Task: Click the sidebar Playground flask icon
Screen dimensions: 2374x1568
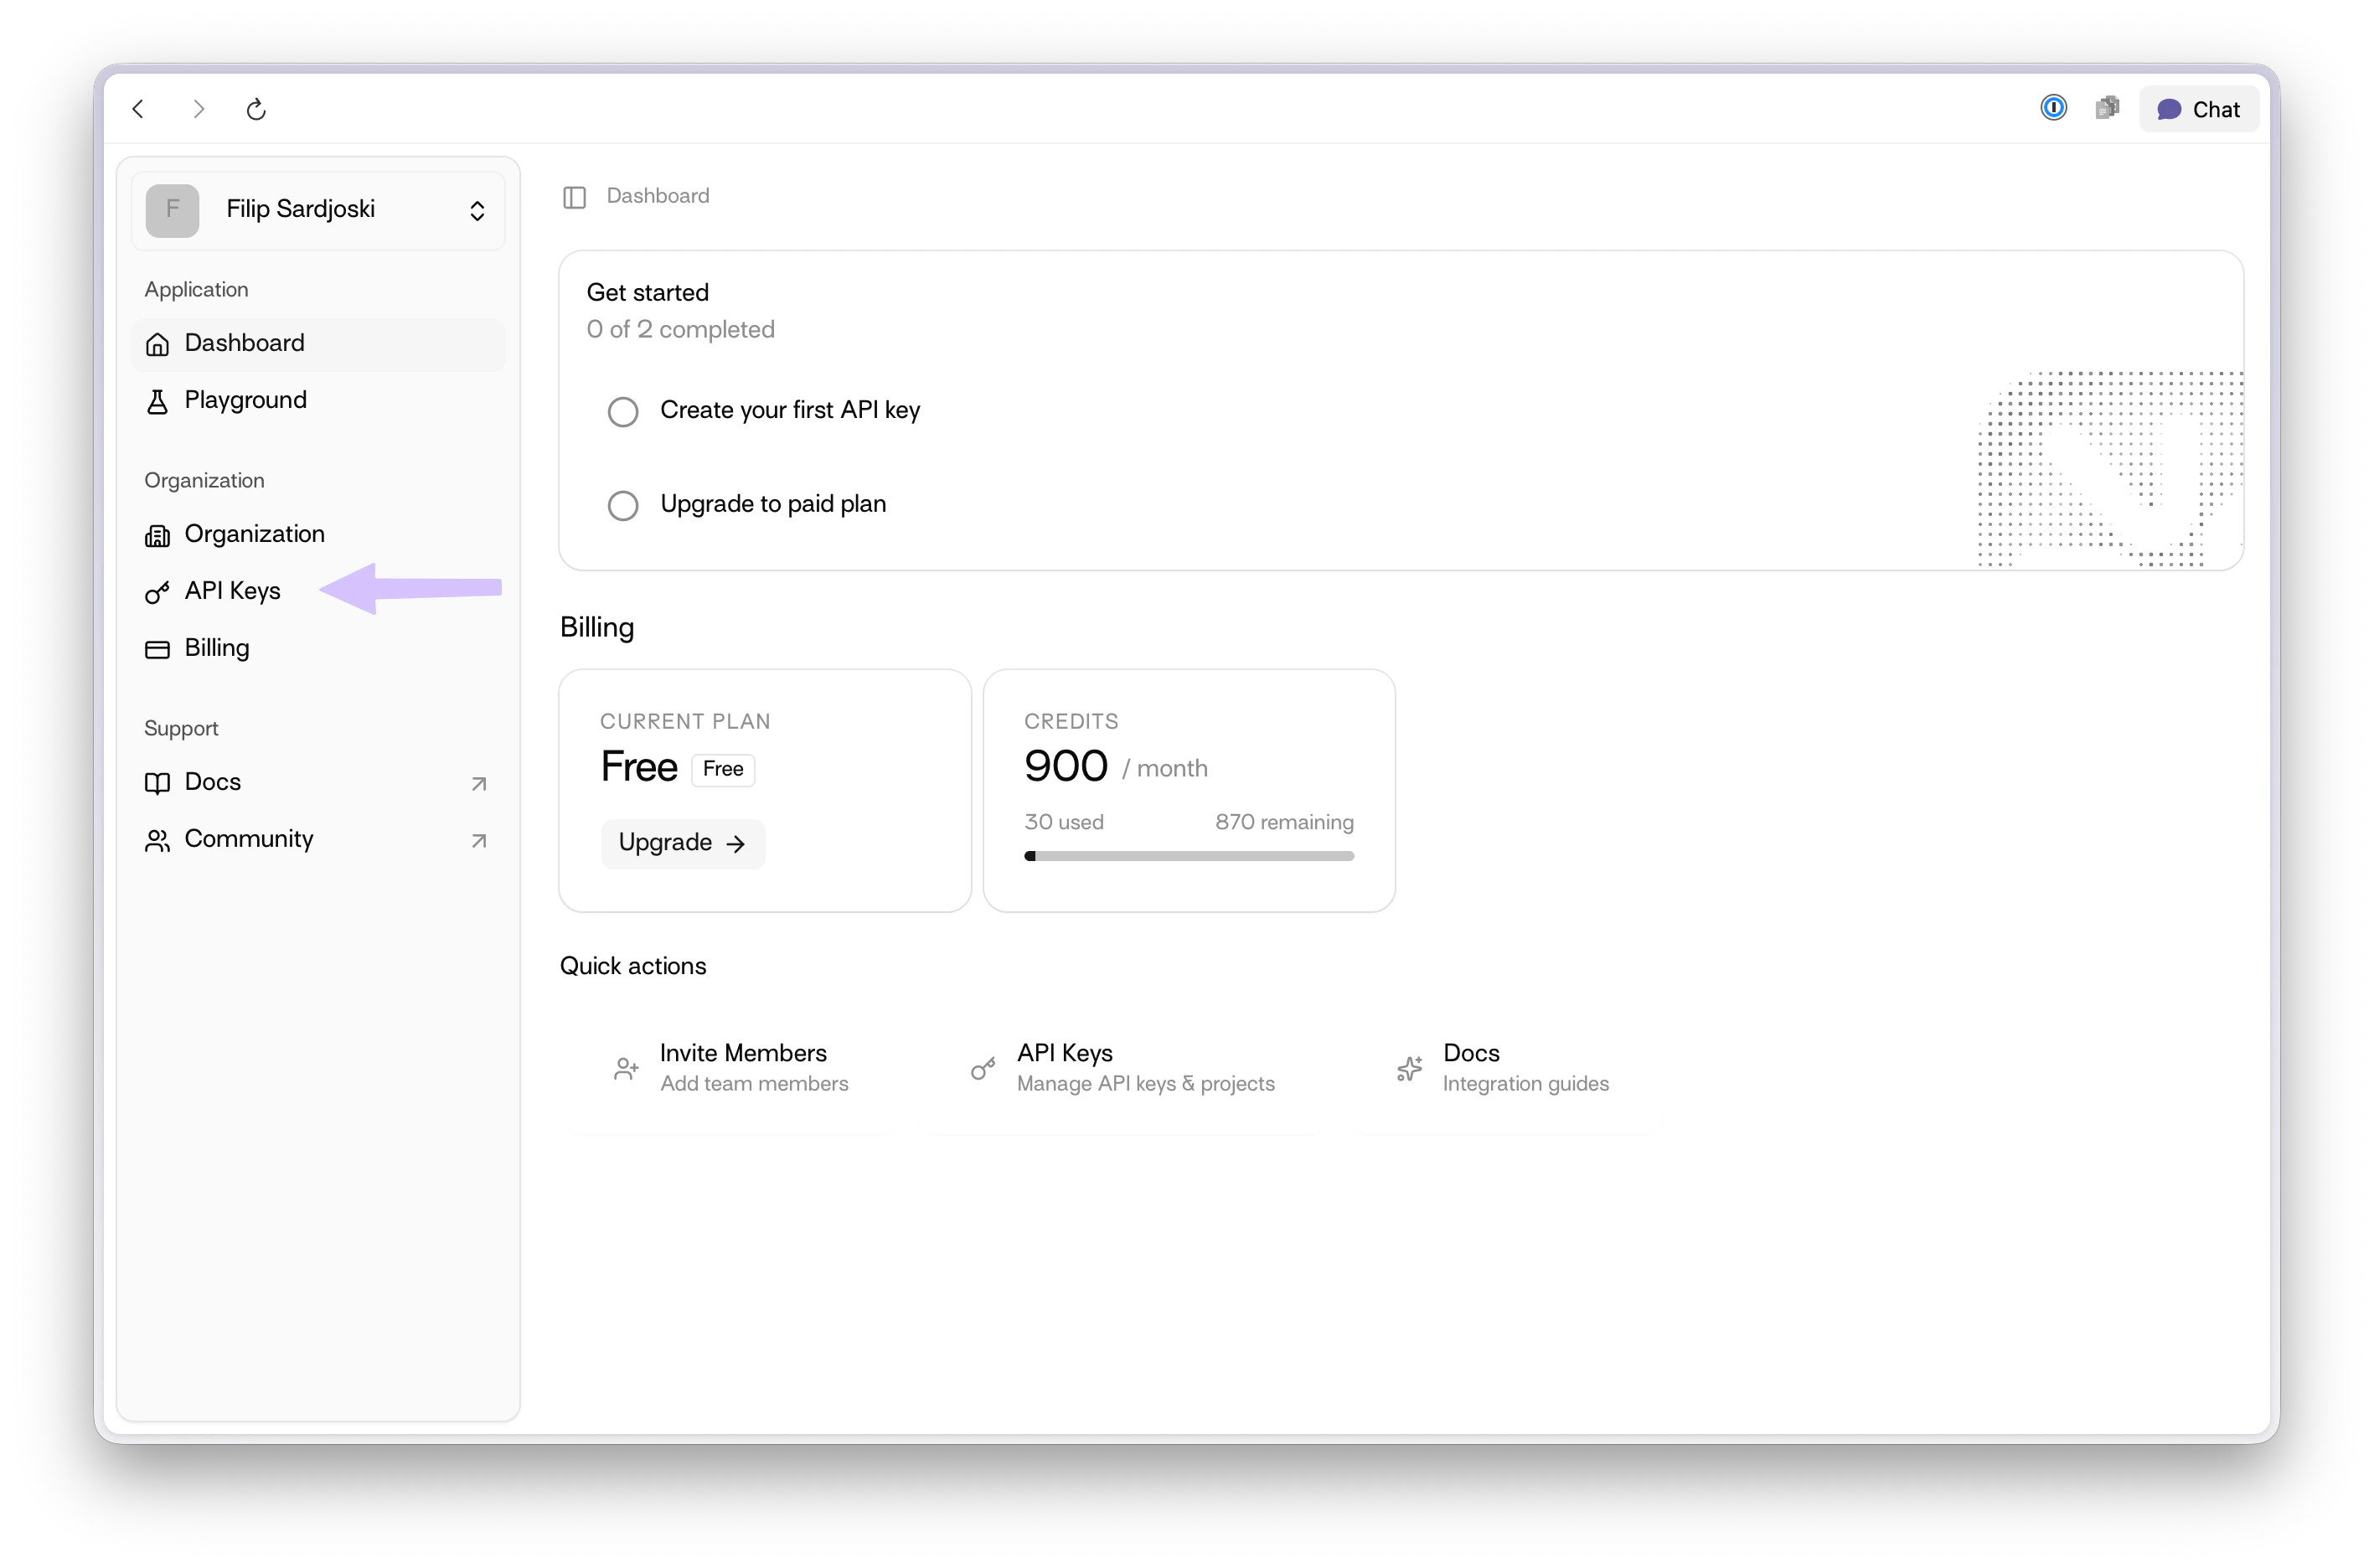Action: point(157,401)
